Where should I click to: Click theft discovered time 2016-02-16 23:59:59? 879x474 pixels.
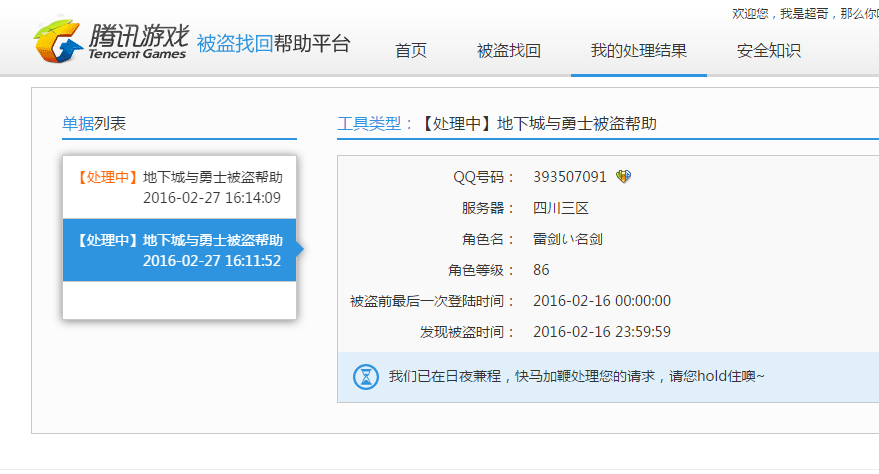click(x=602, y=332)
